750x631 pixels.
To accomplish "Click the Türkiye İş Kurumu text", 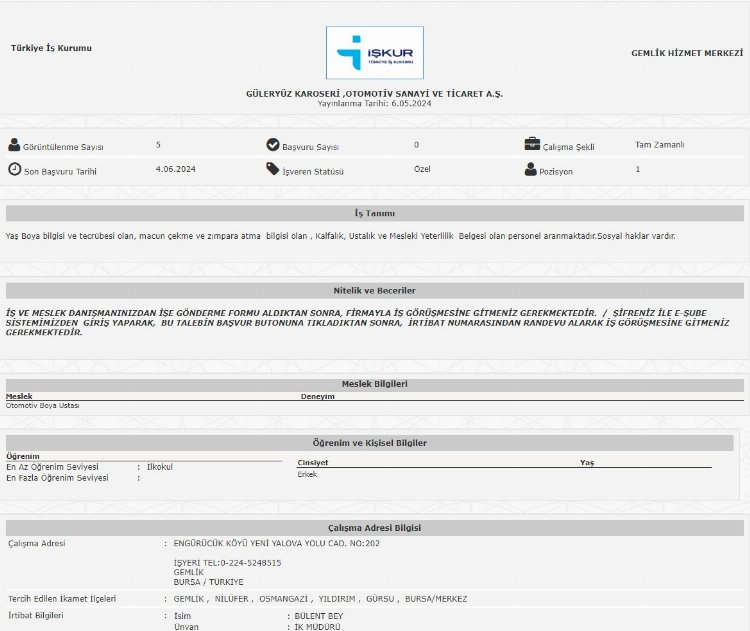I will [51, 48].
